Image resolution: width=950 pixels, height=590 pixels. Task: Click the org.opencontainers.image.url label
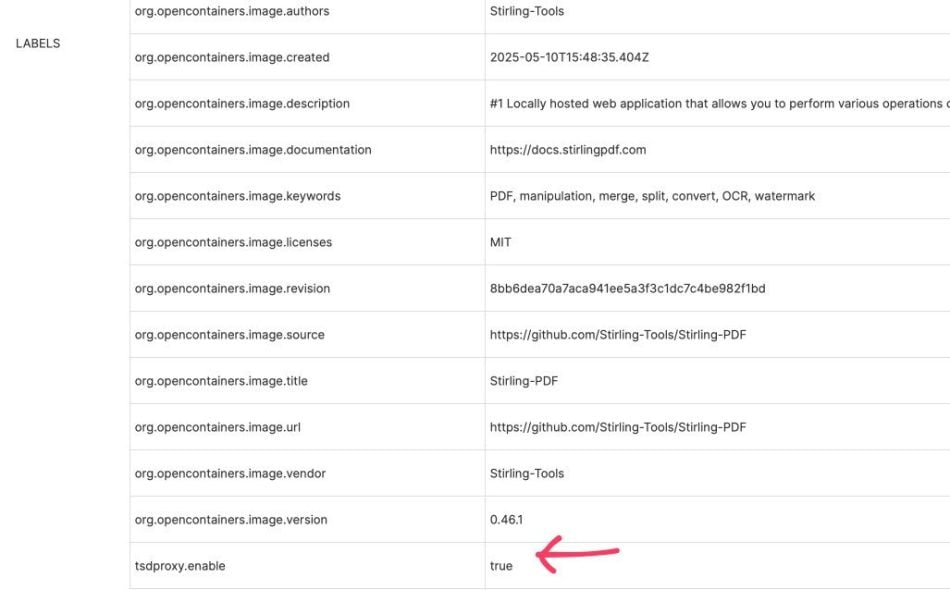point(218,427)
